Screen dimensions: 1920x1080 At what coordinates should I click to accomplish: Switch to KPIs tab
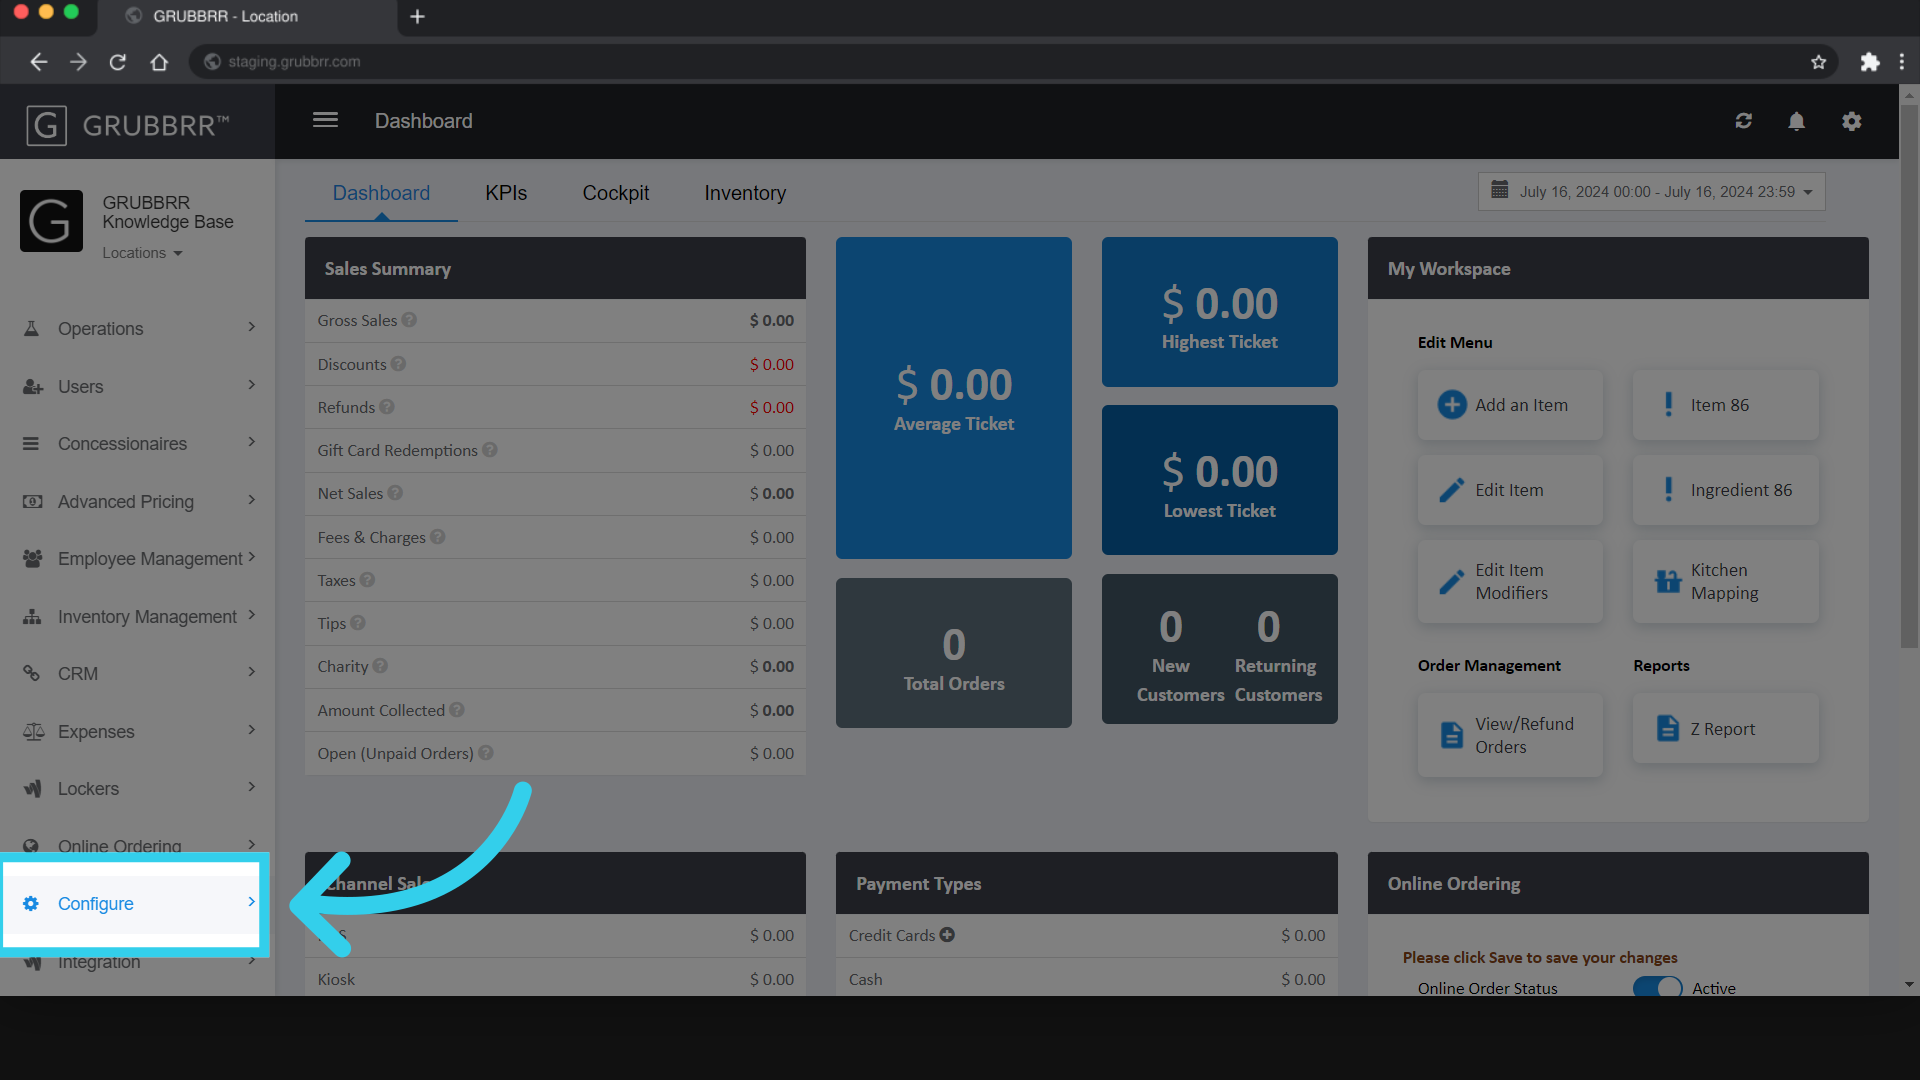(x=506, y=193)
